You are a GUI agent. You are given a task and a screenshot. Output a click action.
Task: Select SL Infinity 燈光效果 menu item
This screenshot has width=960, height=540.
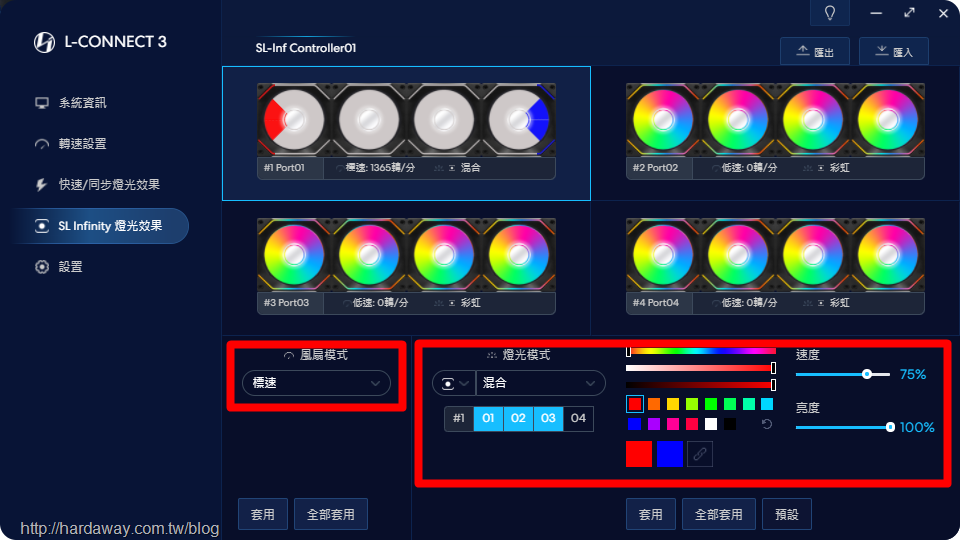coord(100,226)
